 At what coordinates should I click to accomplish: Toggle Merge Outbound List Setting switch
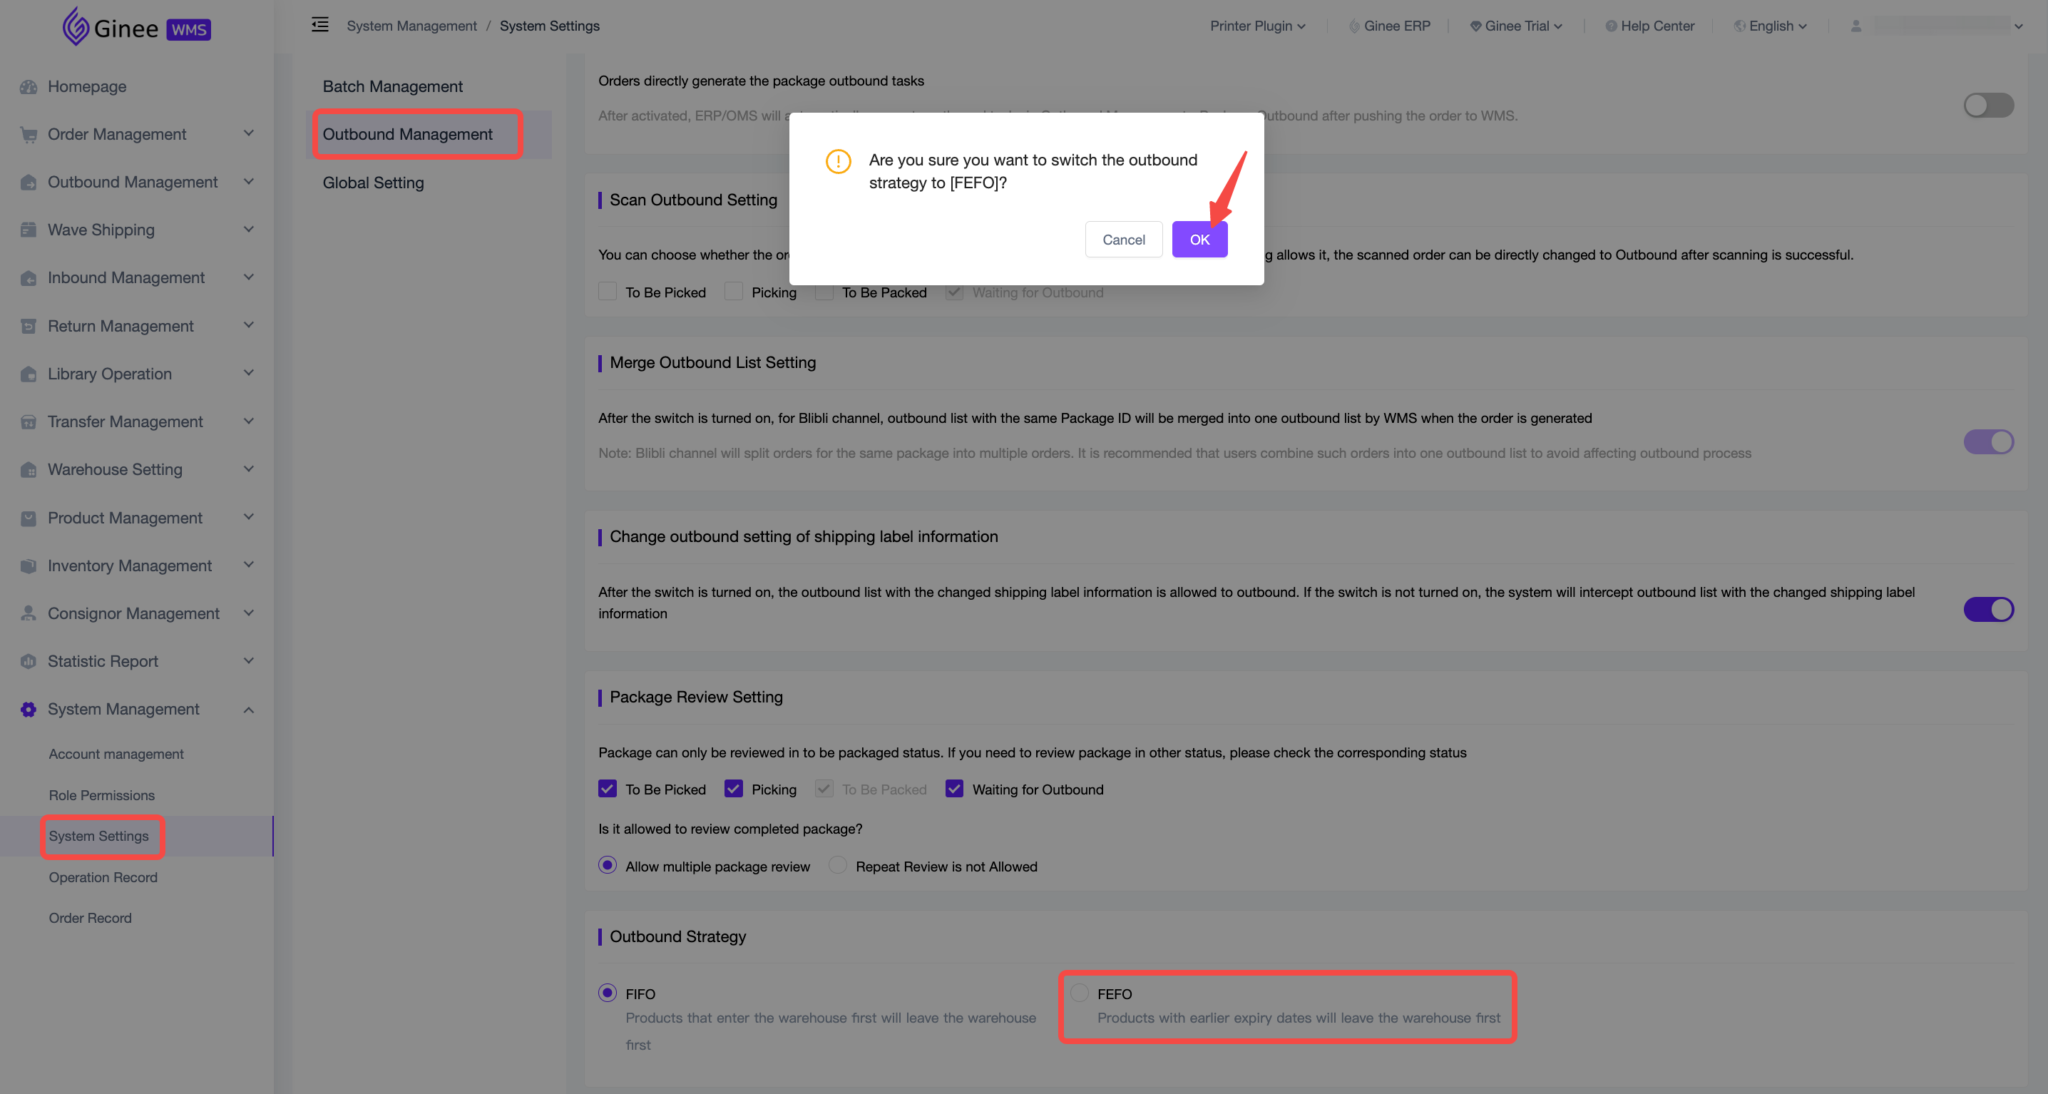[1988, 442]
